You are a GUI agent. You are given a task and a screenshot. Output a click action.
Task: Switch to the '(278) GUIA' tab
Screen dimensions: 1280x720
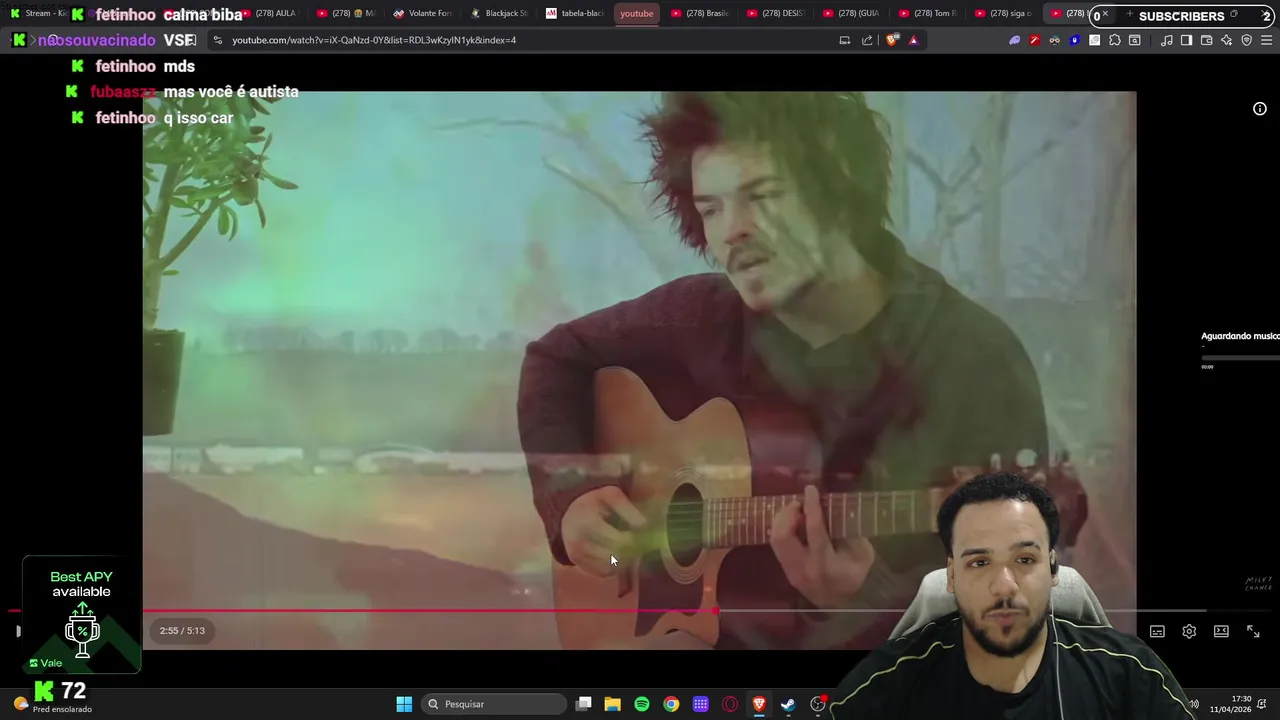[x=852, y=13]
